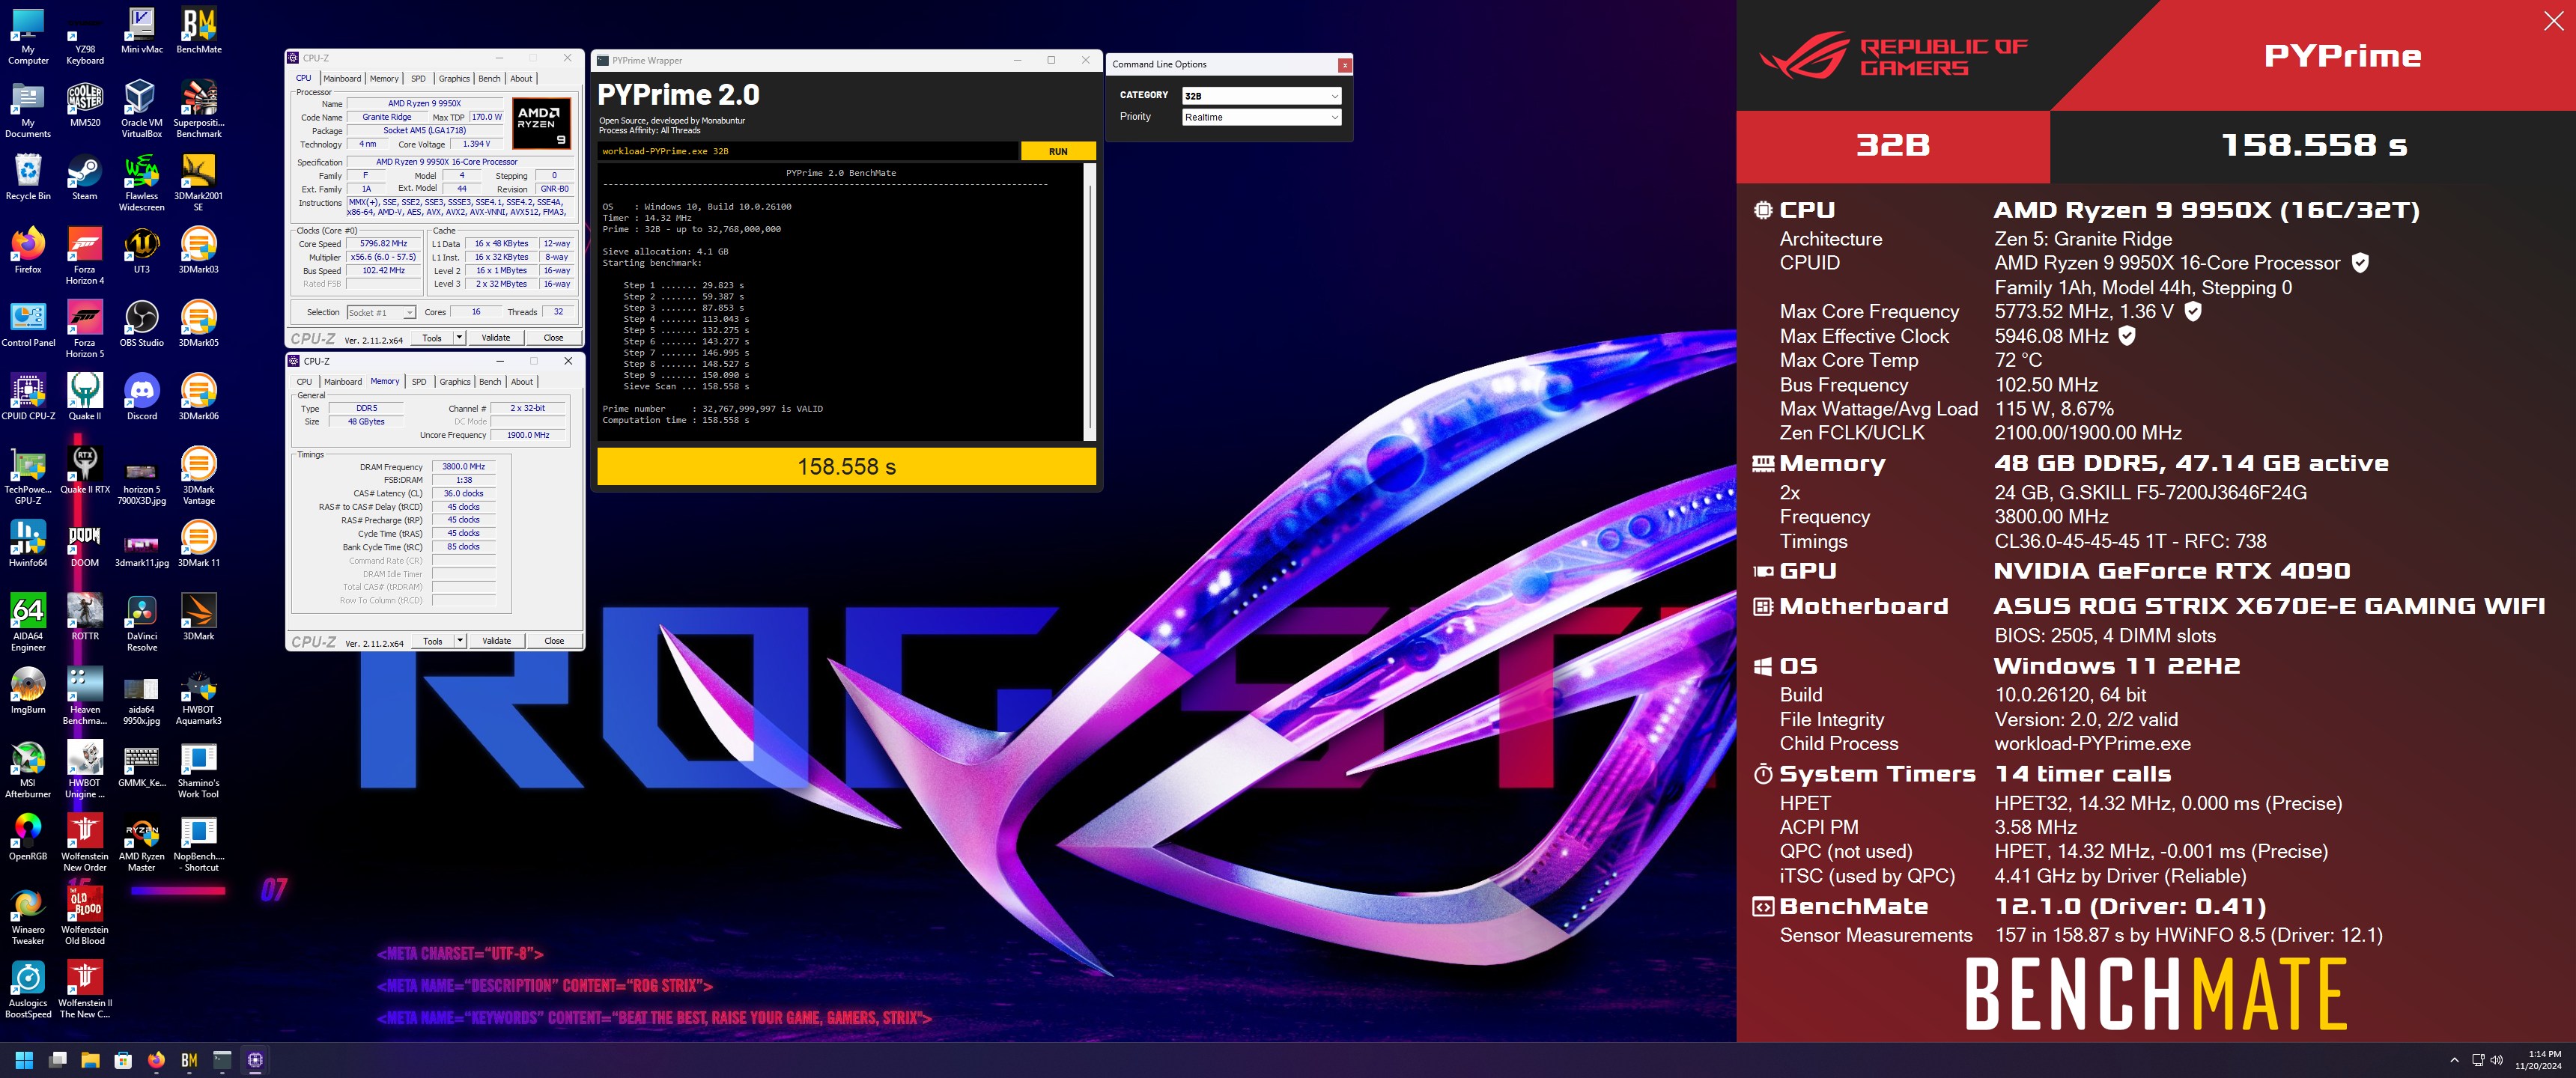Click Validate in lower CPU-Z window

coord(496,641)
